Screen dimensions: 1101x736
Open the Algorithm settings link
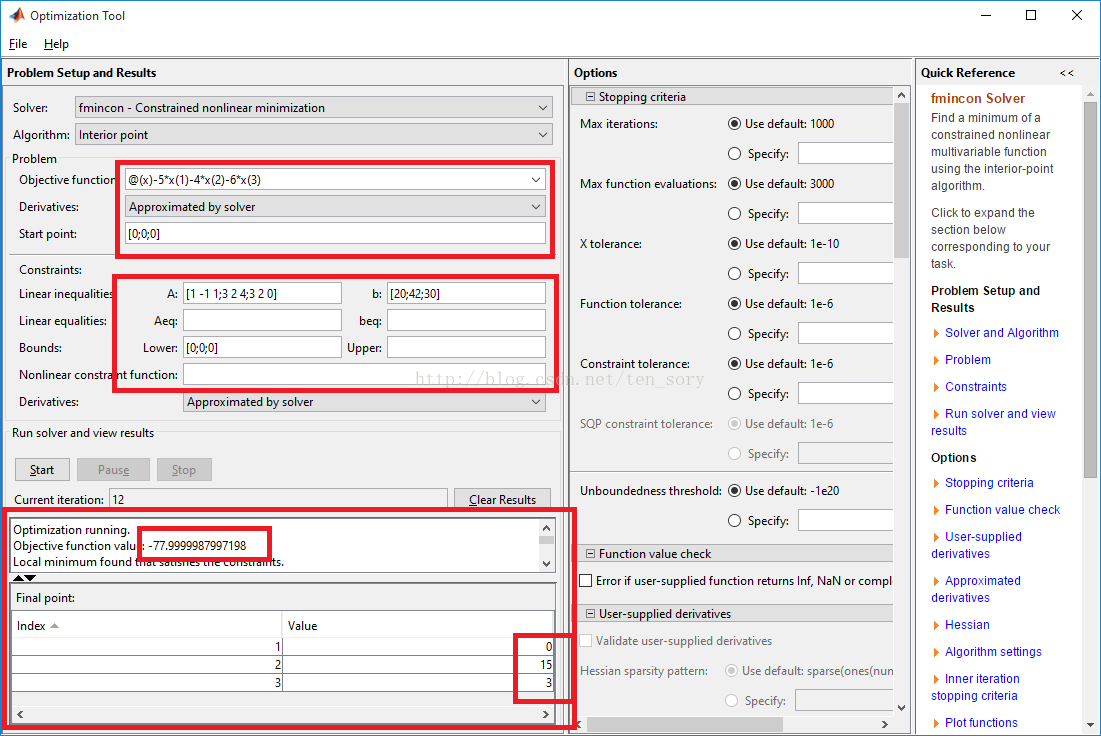click(x=993, y=652)
